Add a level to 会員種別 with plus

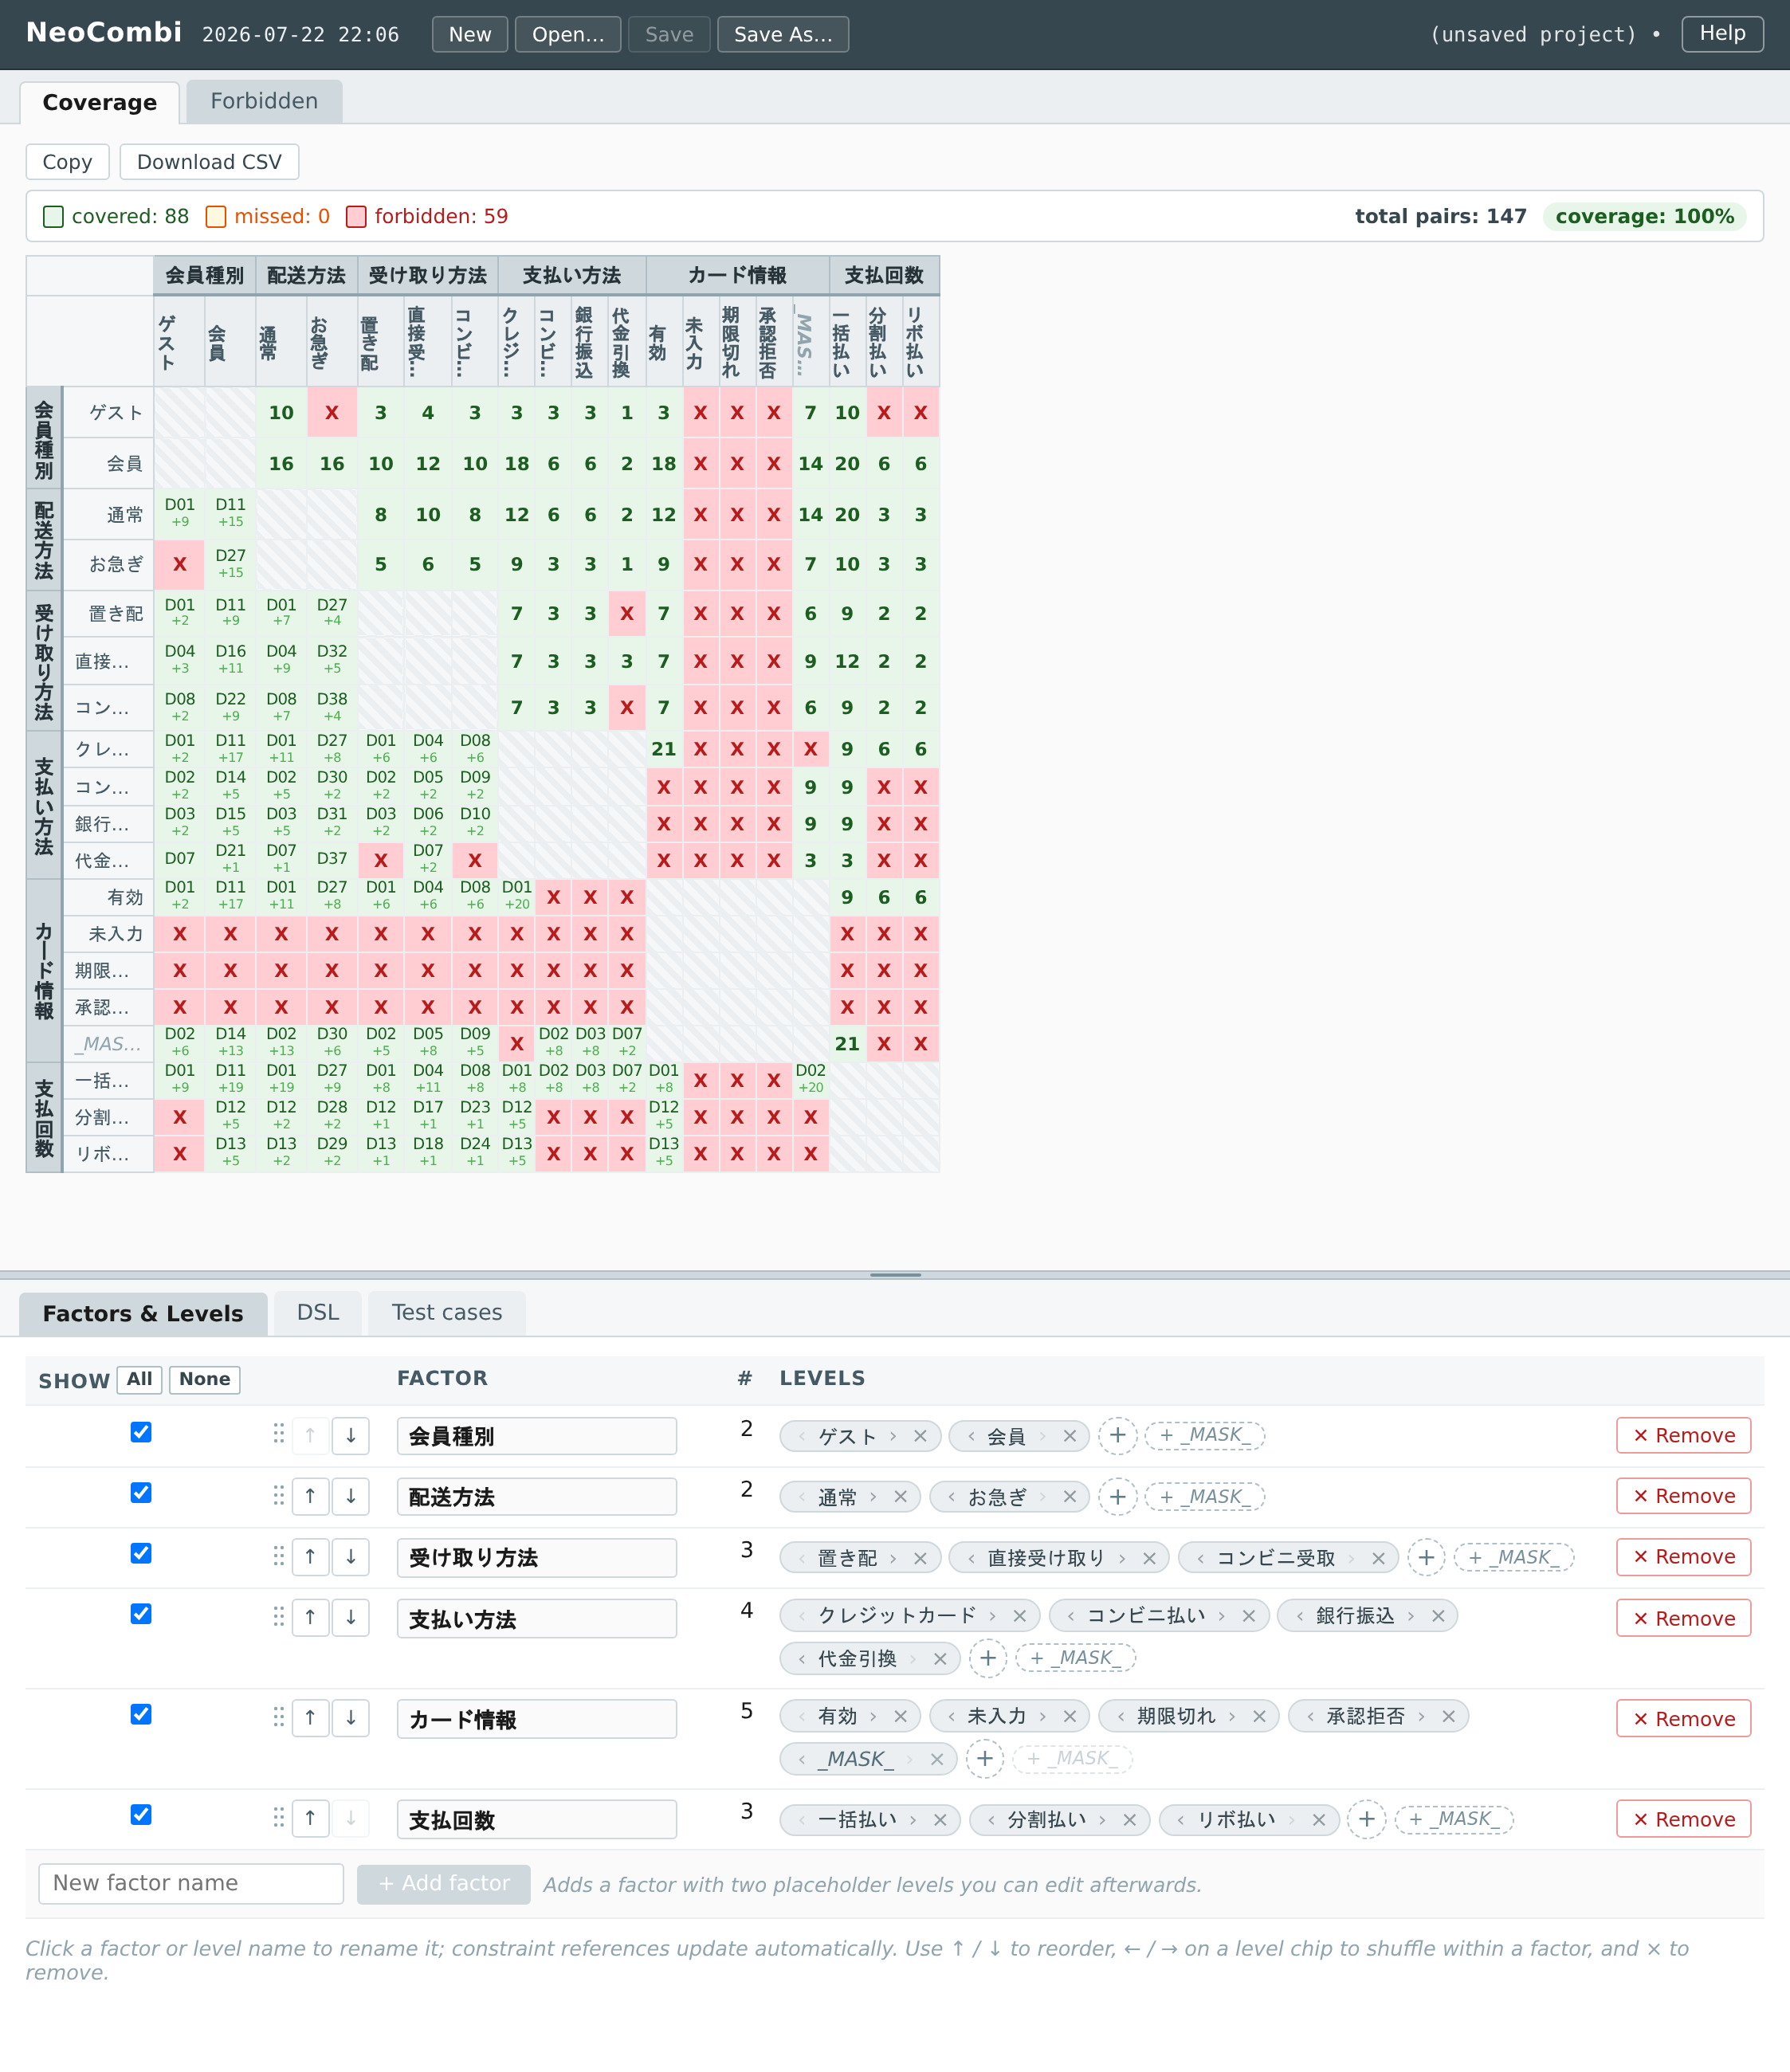[x=1117, y=1436]
